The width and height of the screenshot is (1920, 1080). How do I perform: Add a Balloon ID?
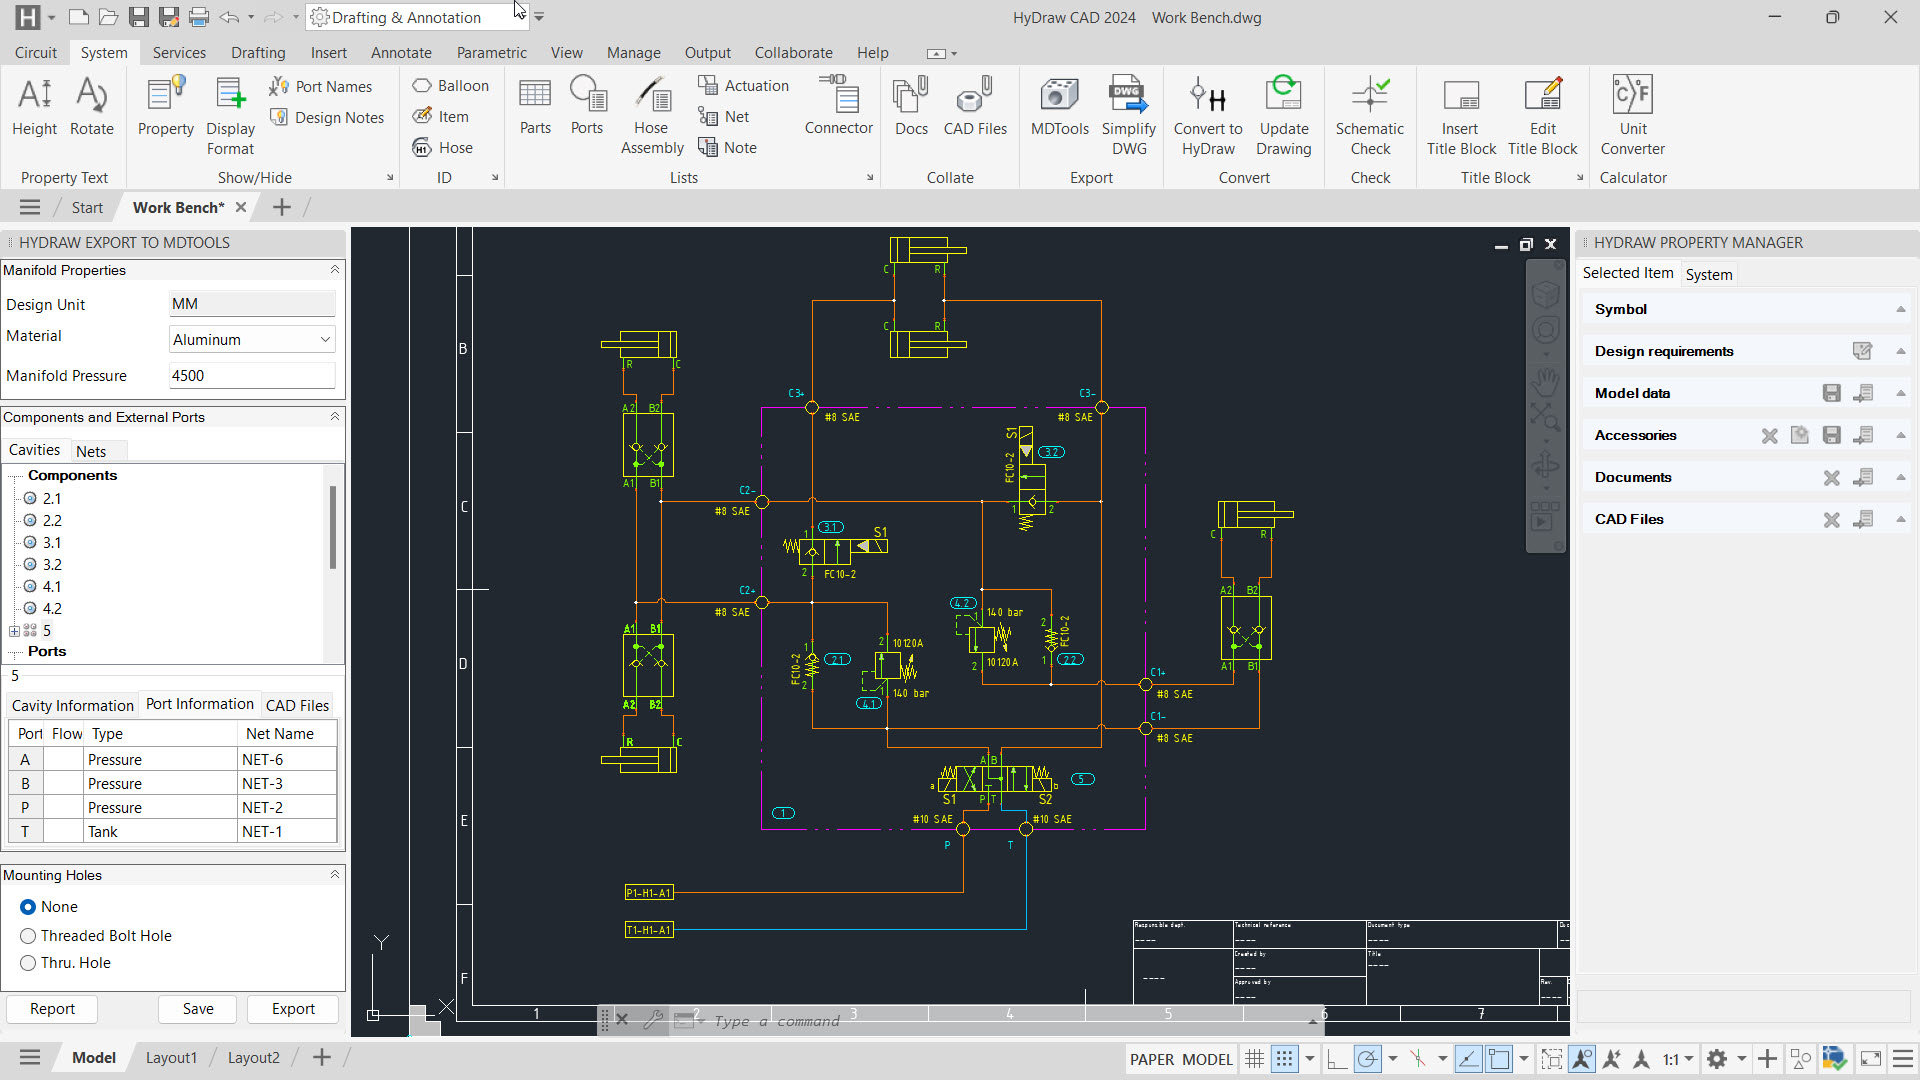tap(451, 86)
